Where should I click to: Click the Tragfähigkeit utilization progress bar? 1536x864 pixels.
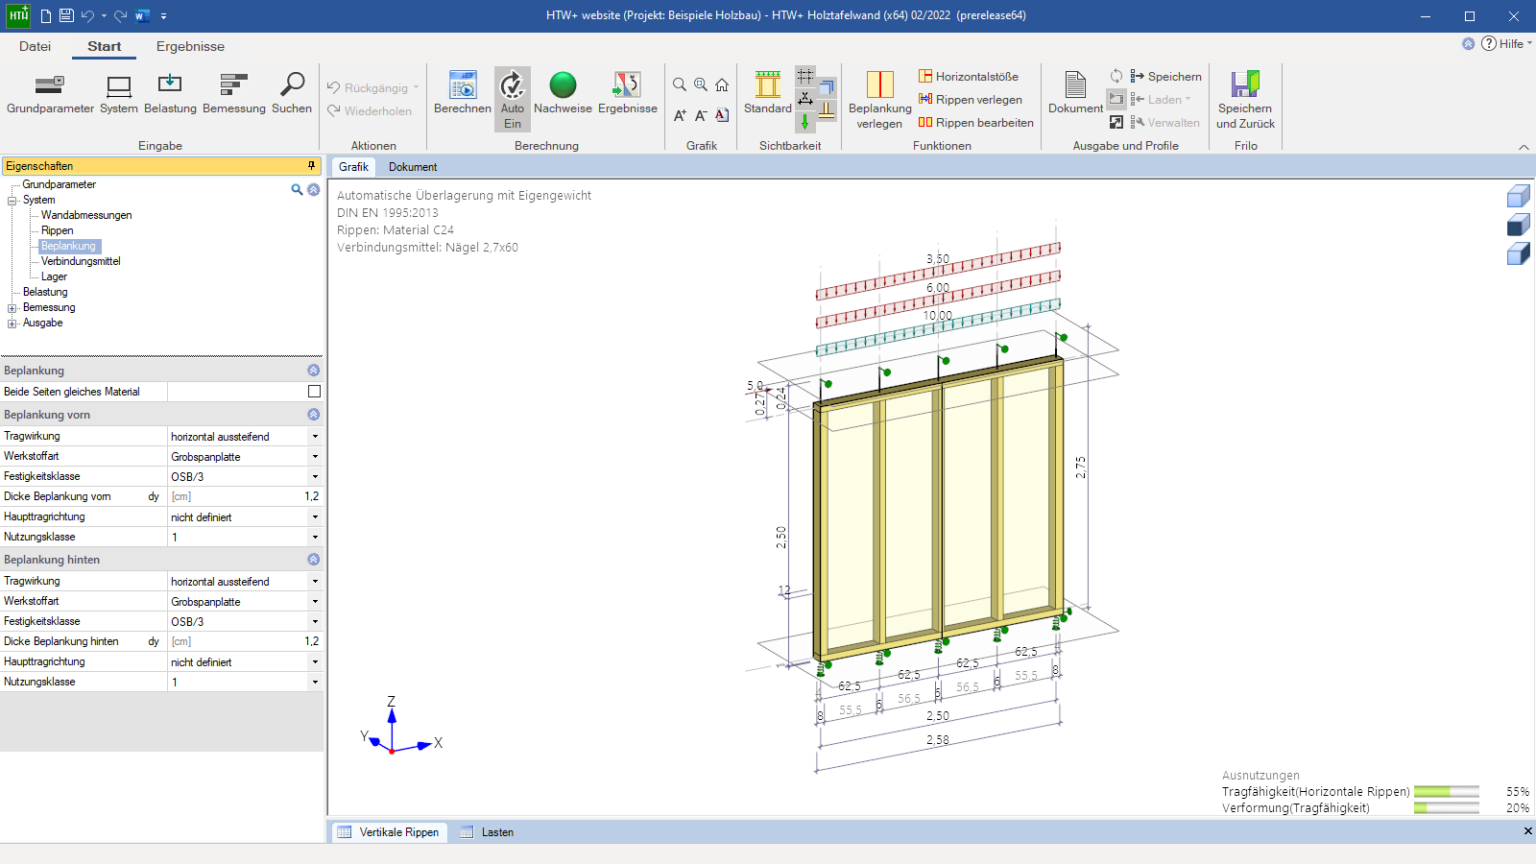(1446, 792)
